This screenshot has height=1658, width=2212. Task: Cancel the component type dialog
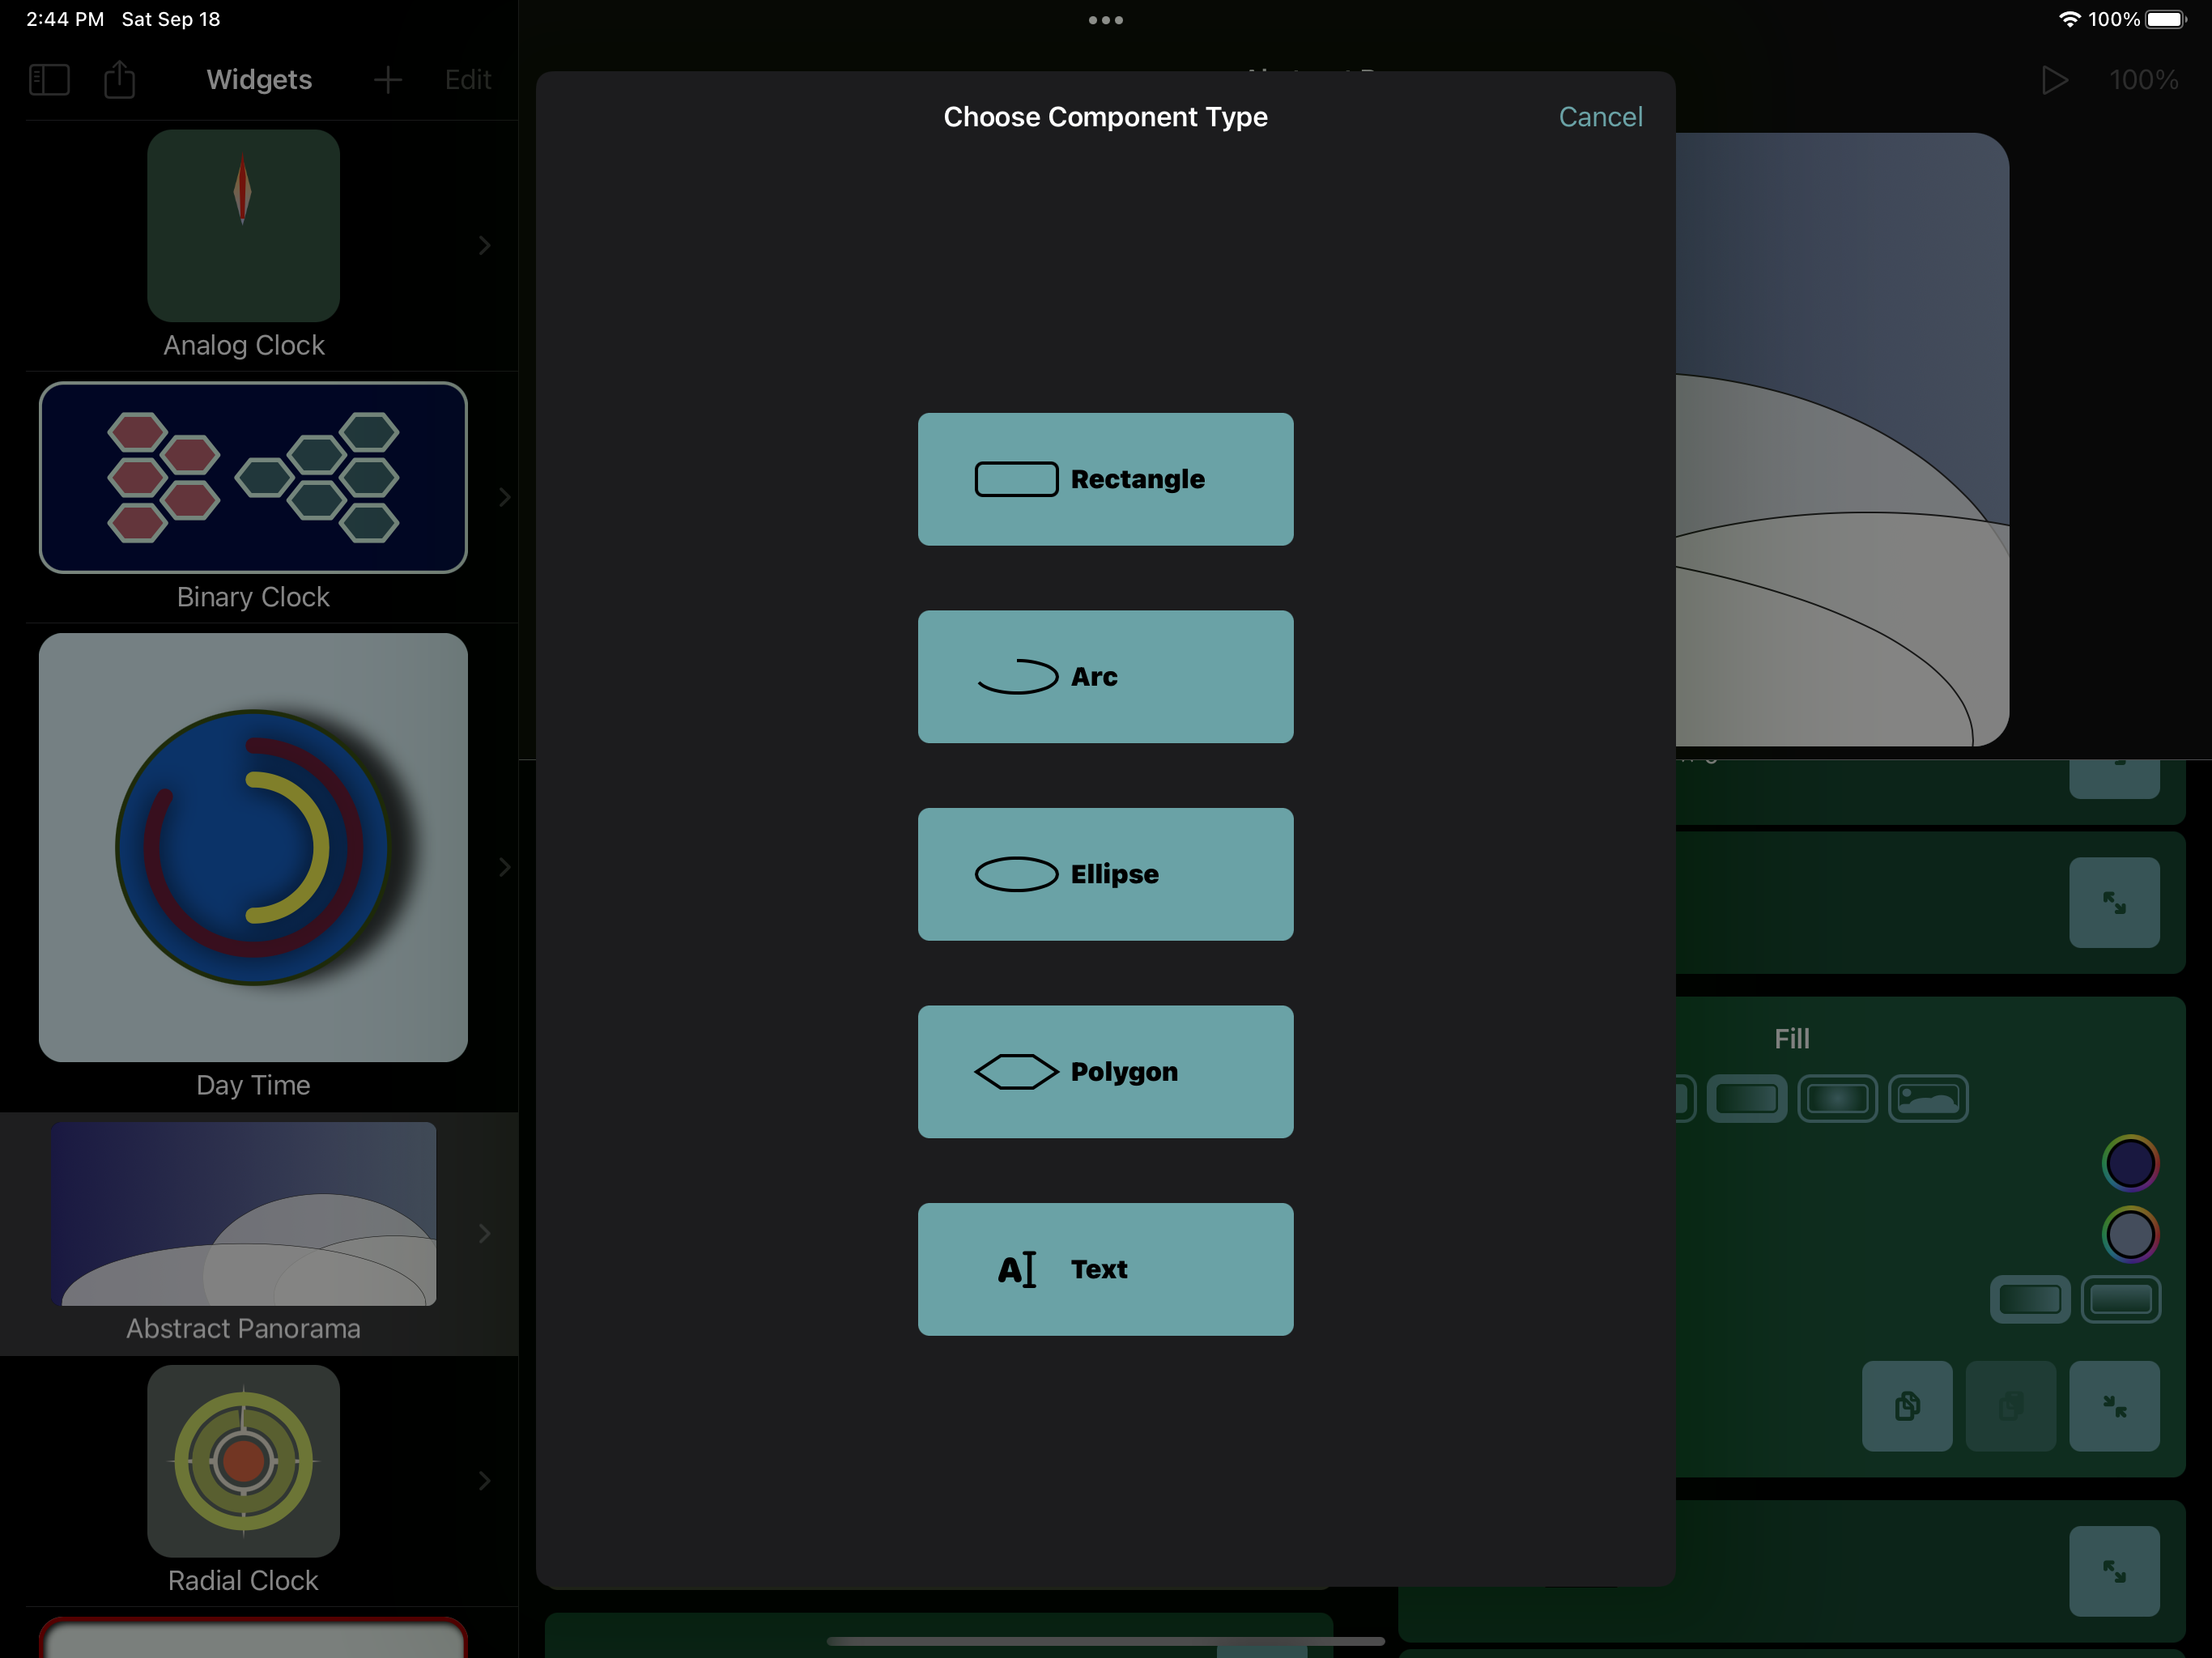click(x=1599, y=117)
